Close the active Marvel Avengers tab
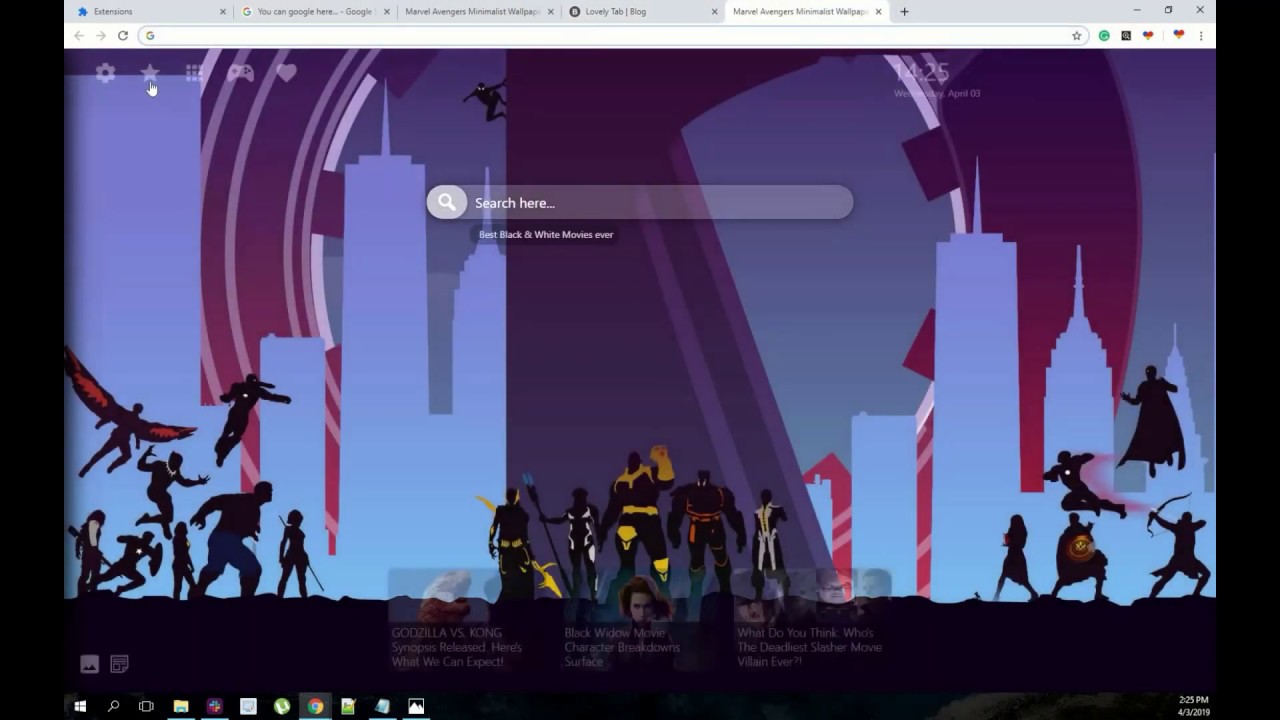This screenshot has height=720, width=1280. (879, 12)
